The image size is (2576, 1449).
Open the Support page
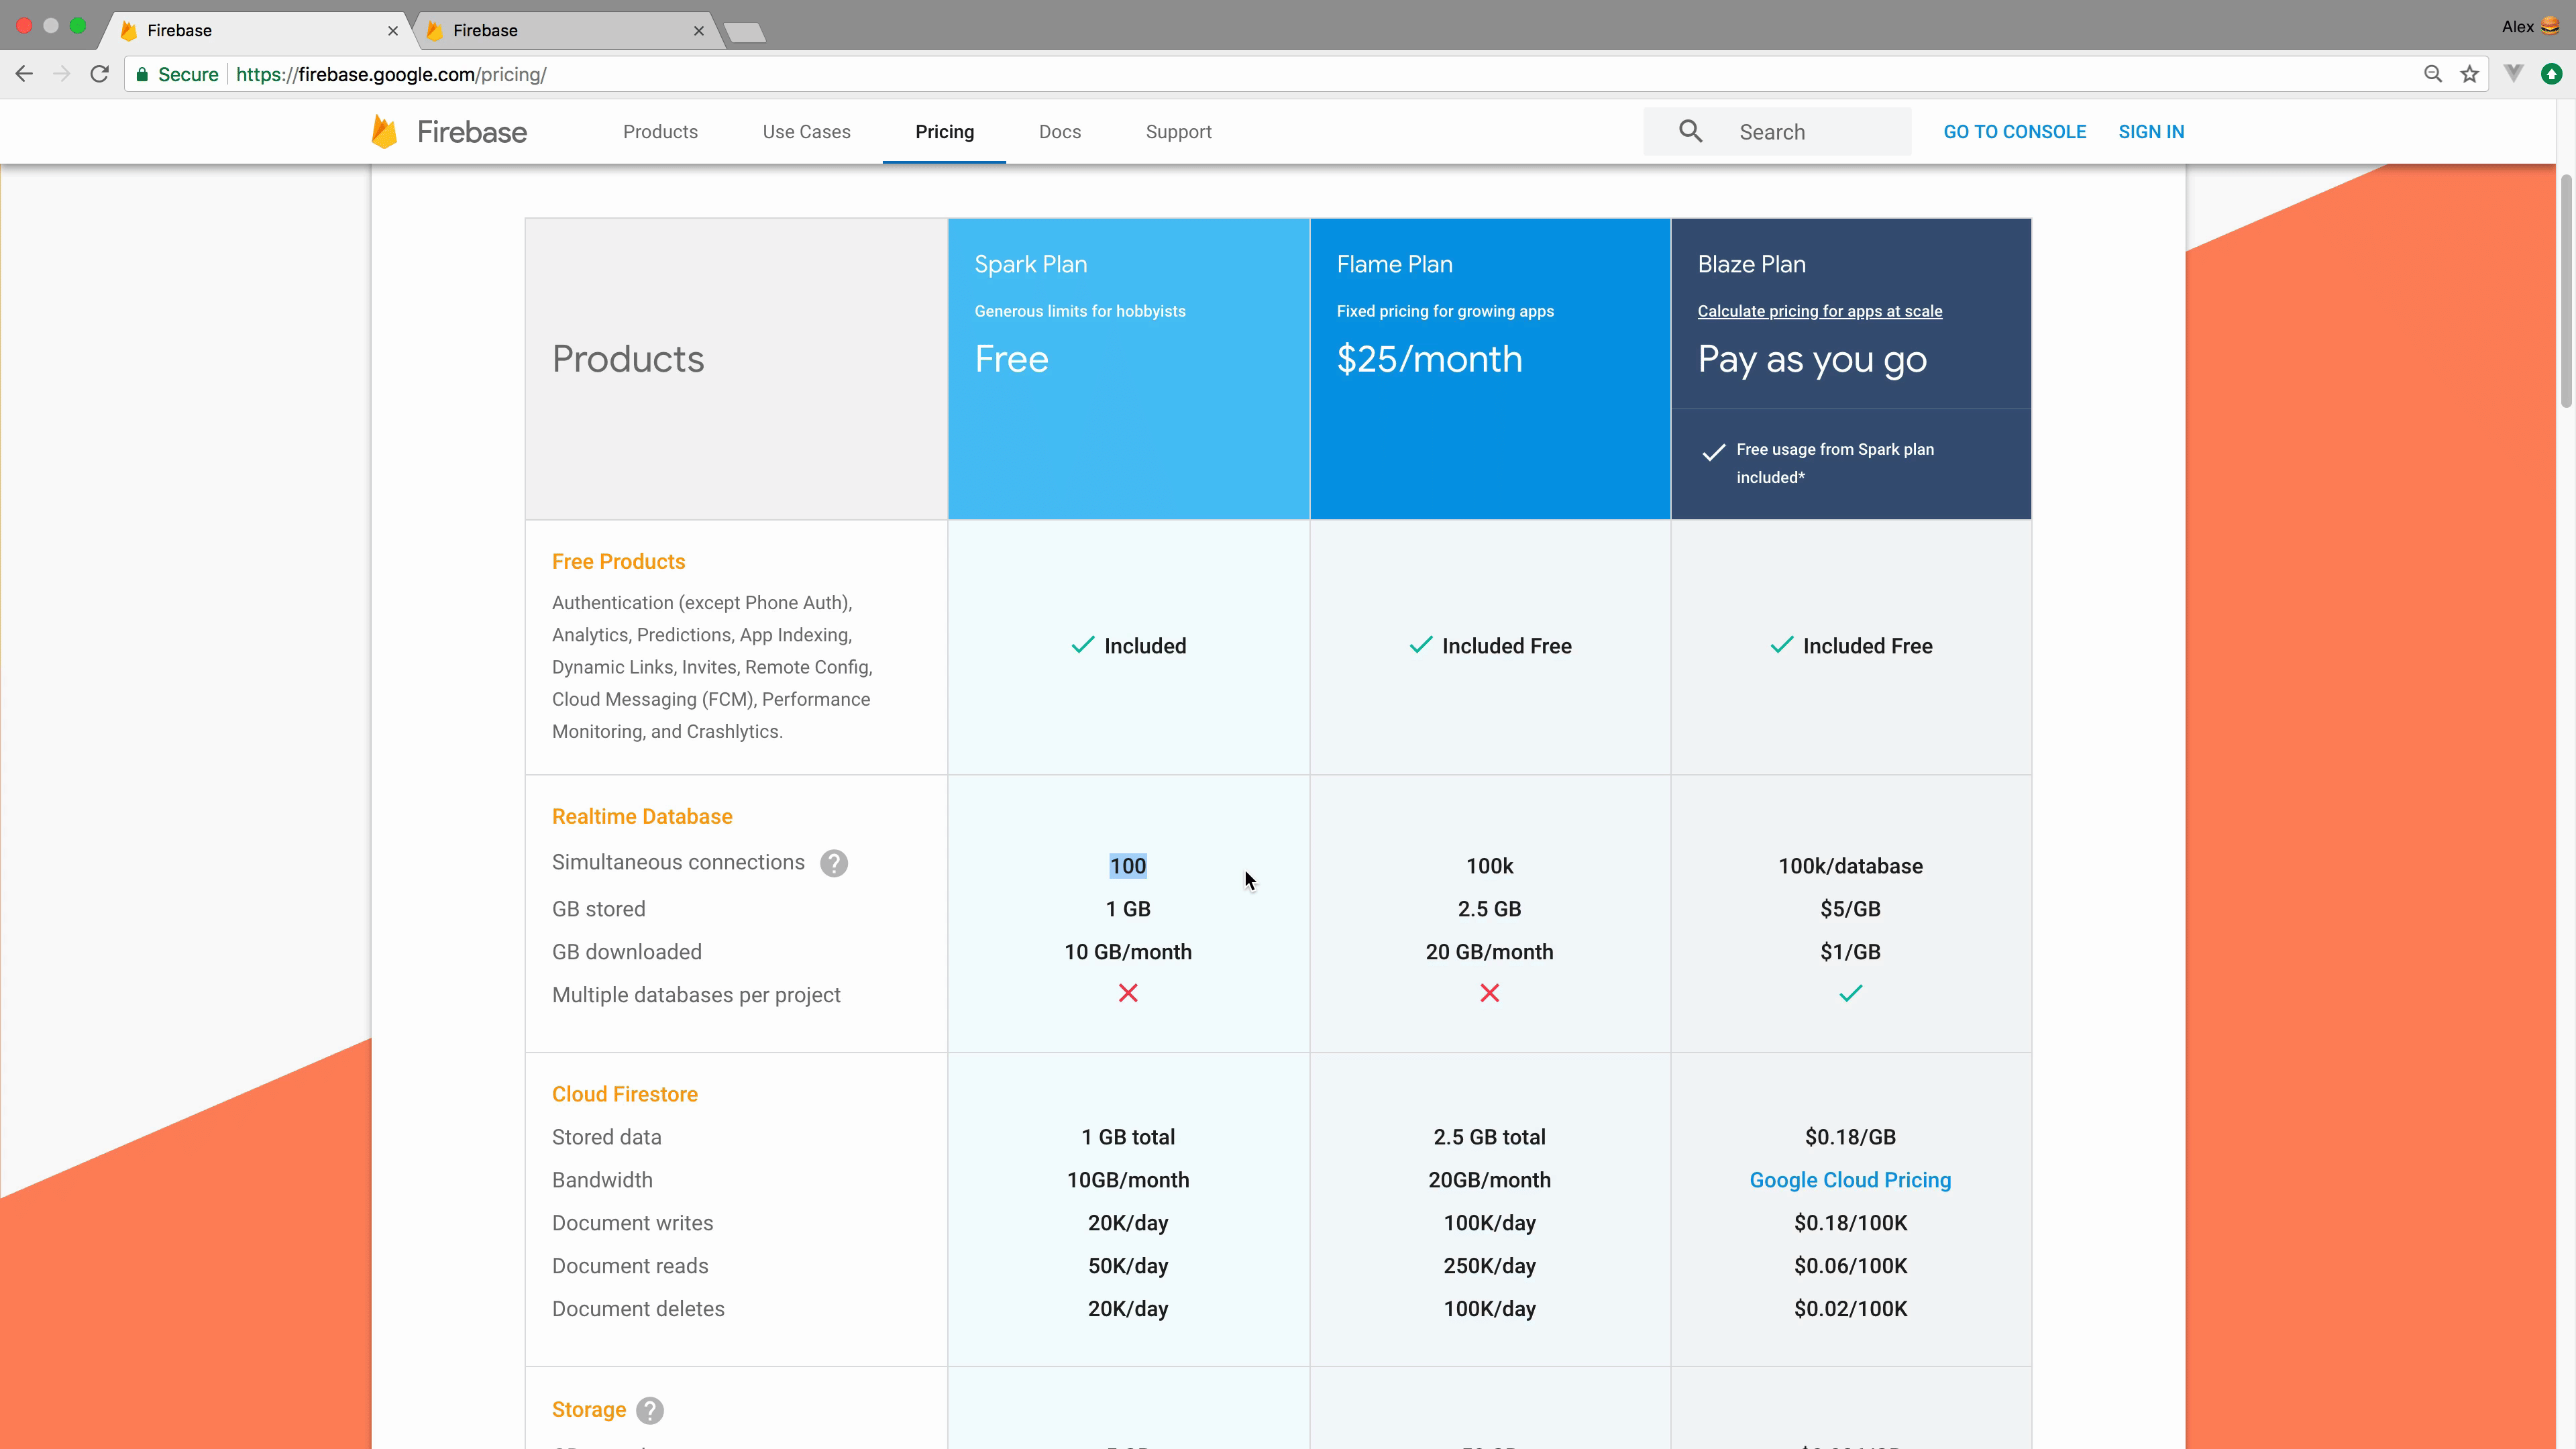1178,132
